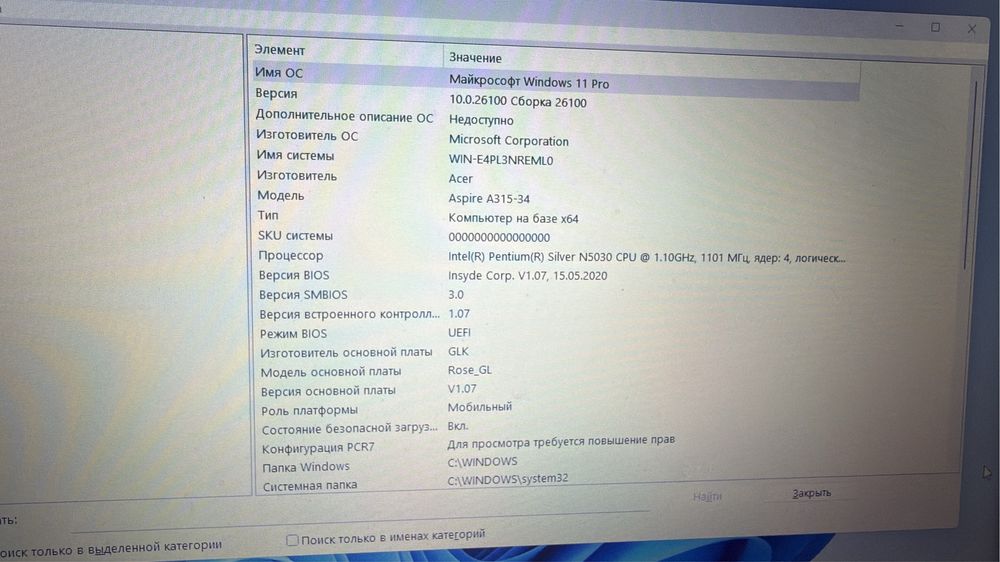Select 'Дополнительное описание ОС' row
Screen dimensions: 1000x562
[344, 116]
